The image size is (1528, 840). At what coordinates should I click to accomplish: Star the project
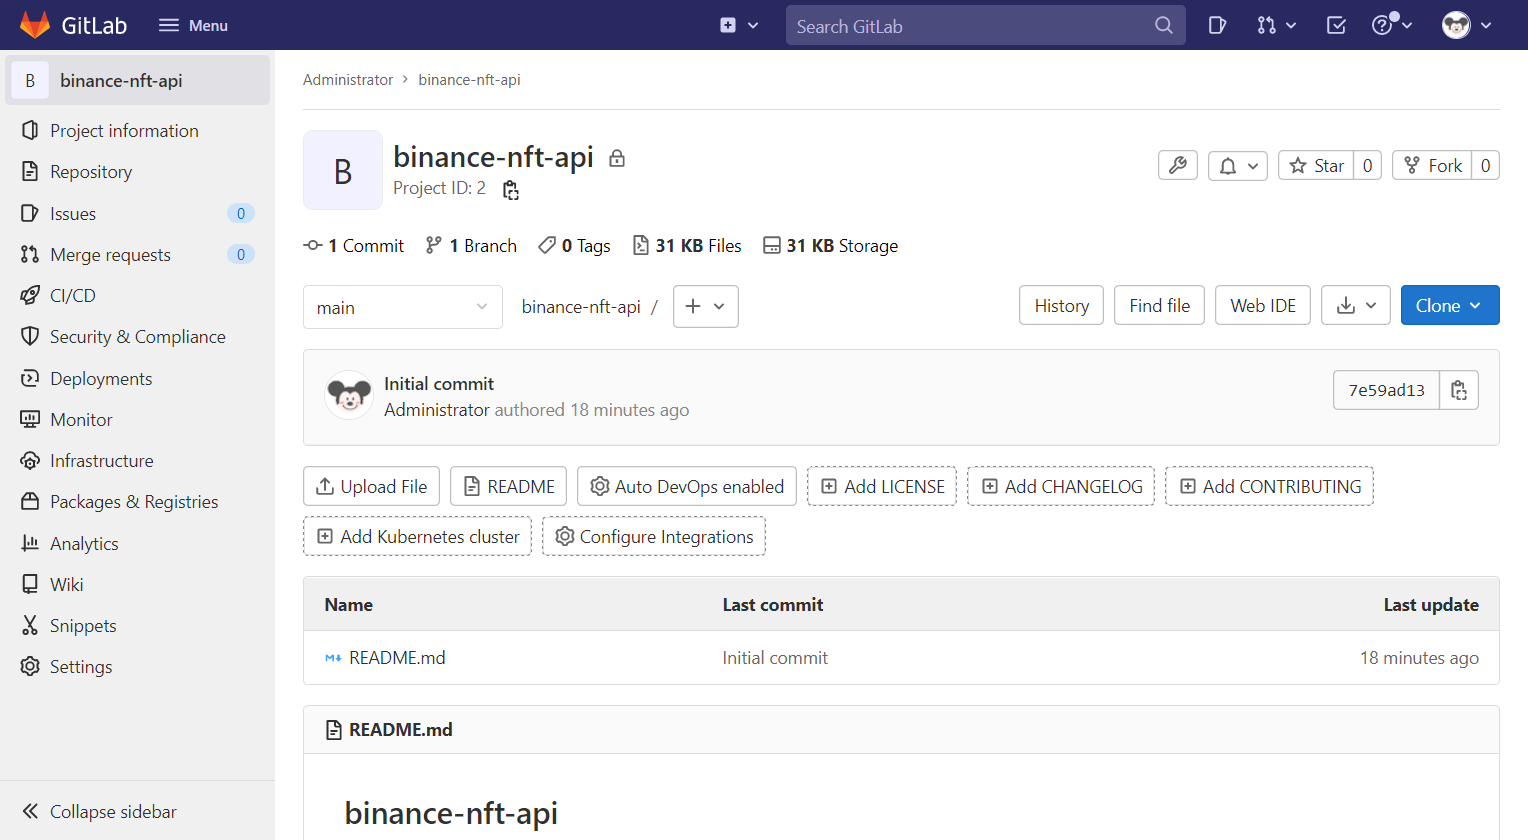[1316, 165]
